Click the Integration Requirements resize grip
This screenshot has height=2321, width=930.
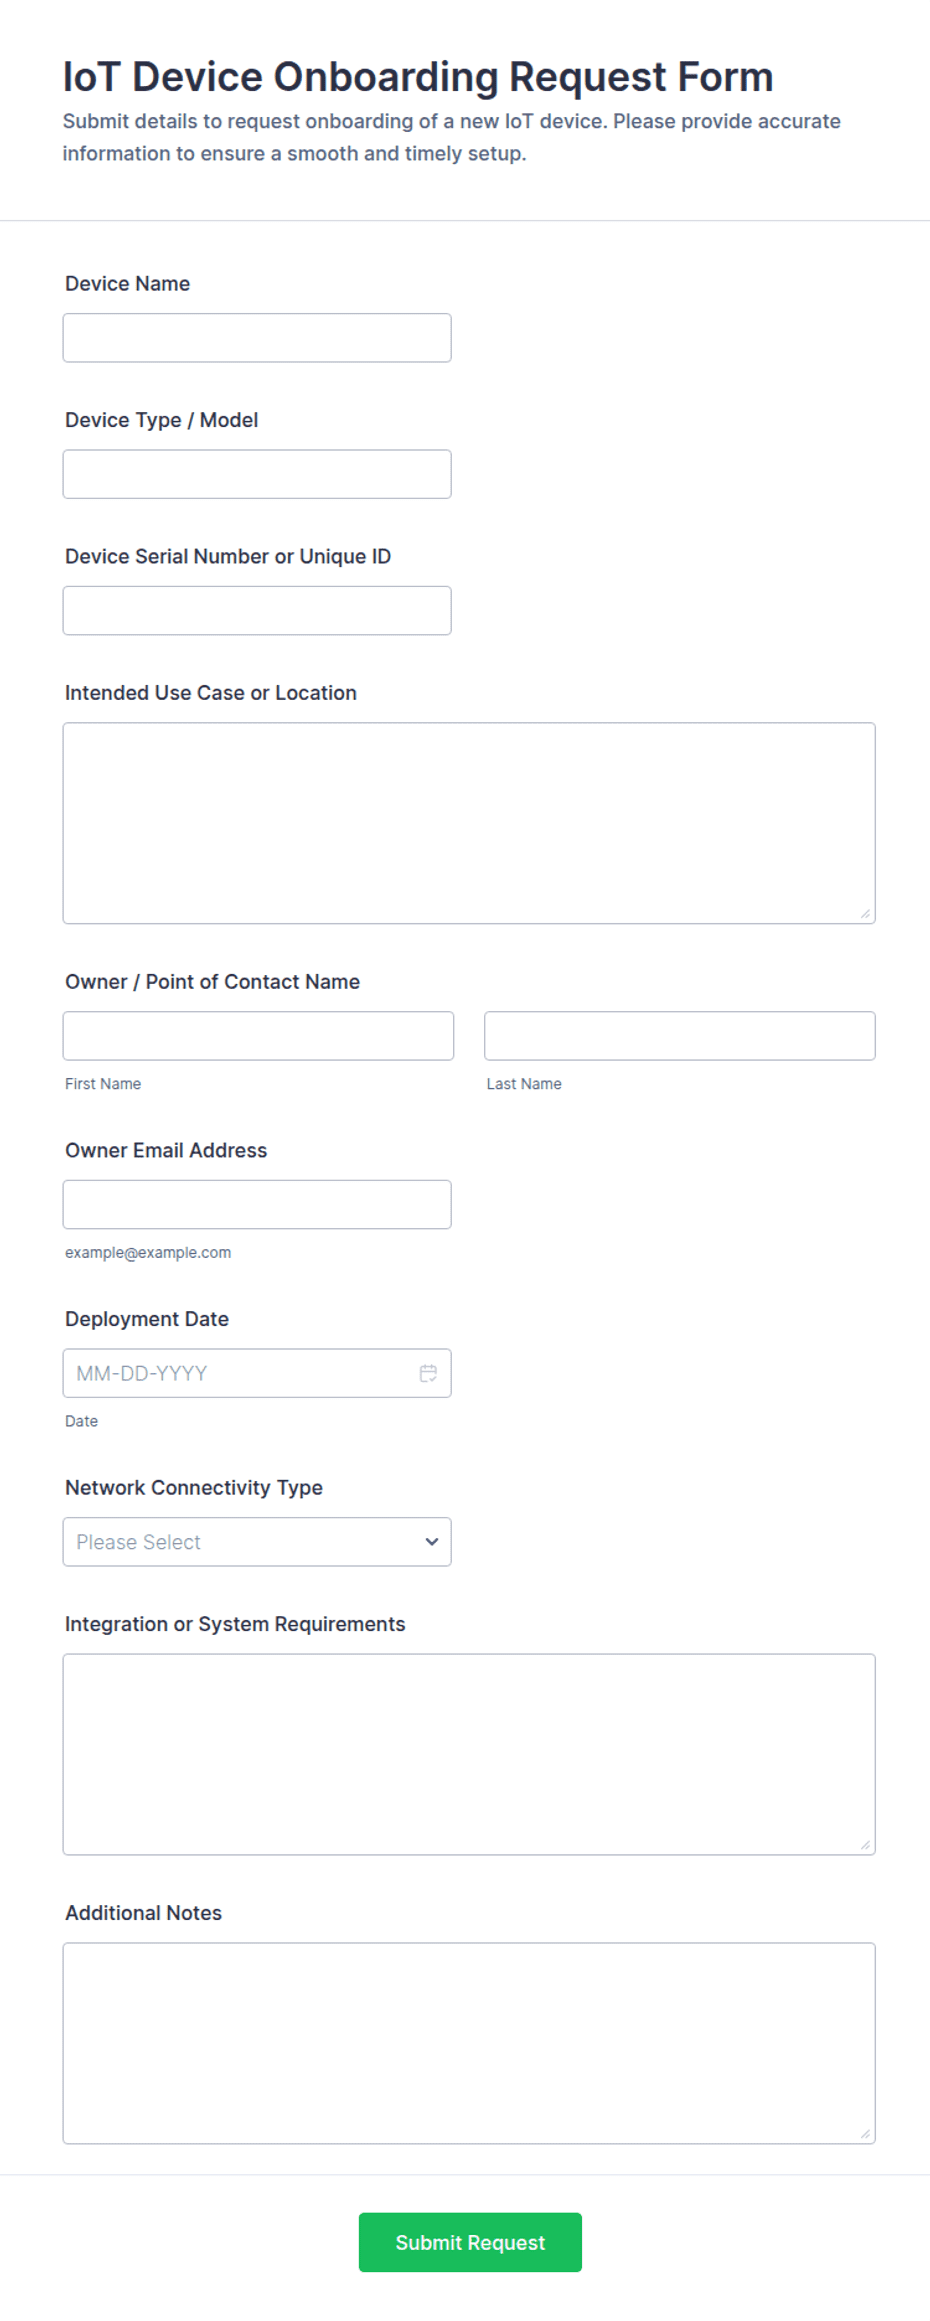coord(866,1845)
